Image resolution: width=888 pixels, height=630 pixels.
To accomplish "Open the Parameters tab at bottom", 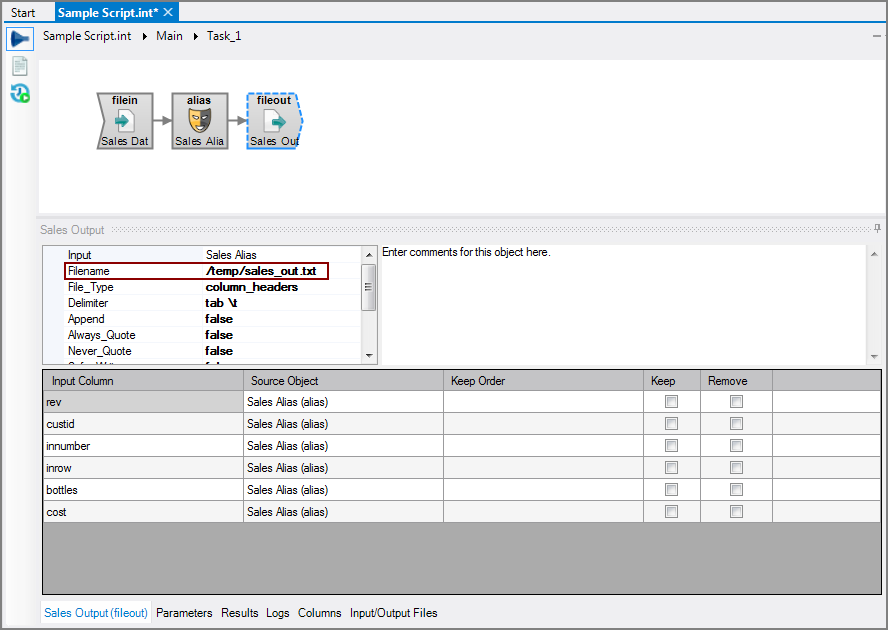I will tap(184, 613).
